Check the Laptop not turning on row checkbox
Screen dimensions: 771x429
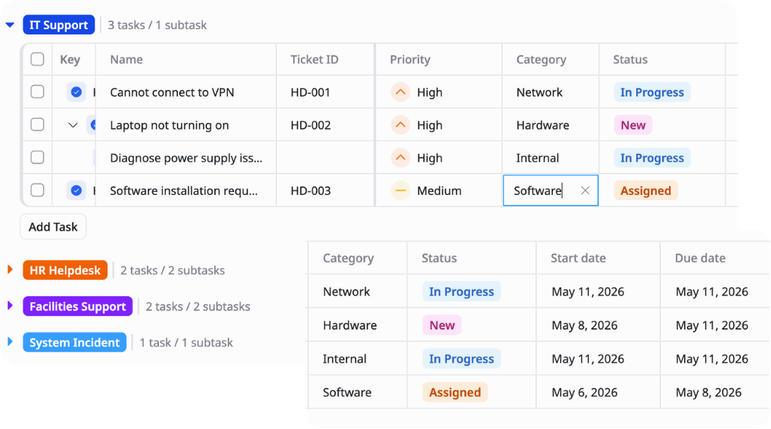coord(37,124)
